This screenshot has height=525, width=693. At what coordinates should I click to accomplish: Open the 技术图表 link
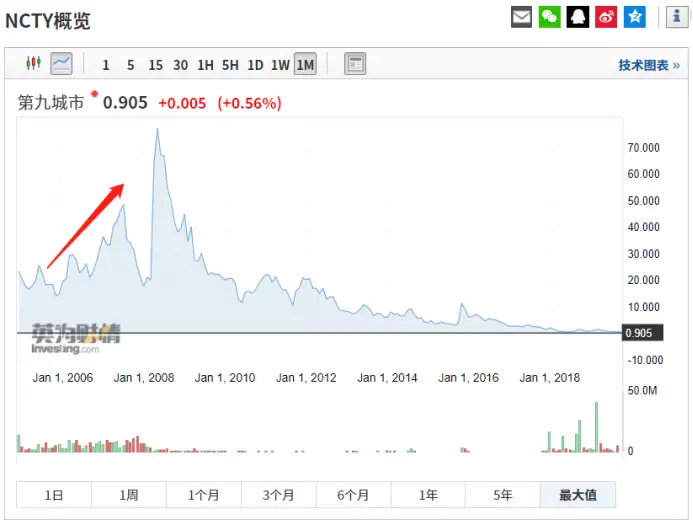(649, 65)
